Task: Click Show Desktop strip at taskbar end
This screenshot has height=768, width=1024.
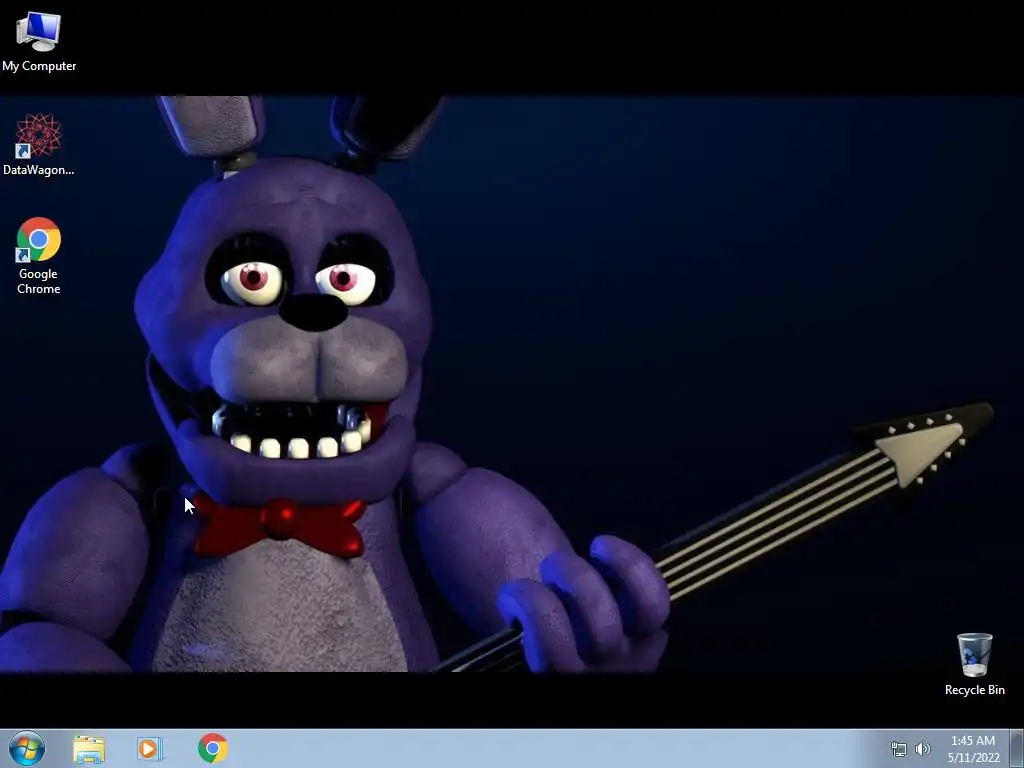Action: [1017, 748]
